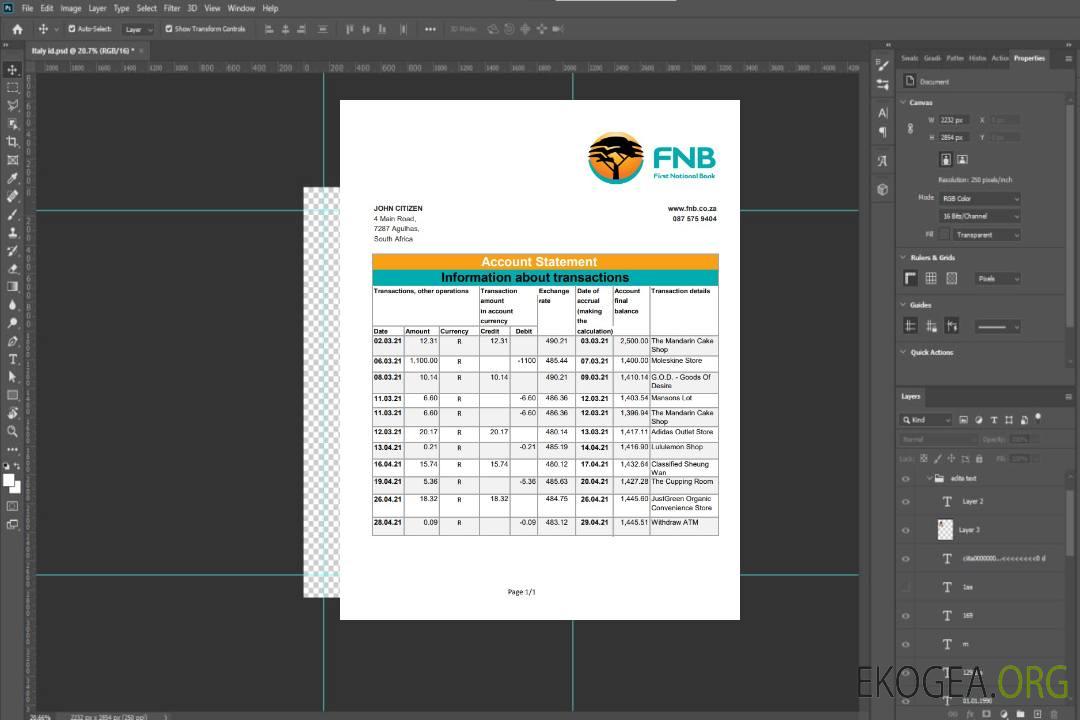
Task: Switch to the History panel tab
Action: [977, 58]
